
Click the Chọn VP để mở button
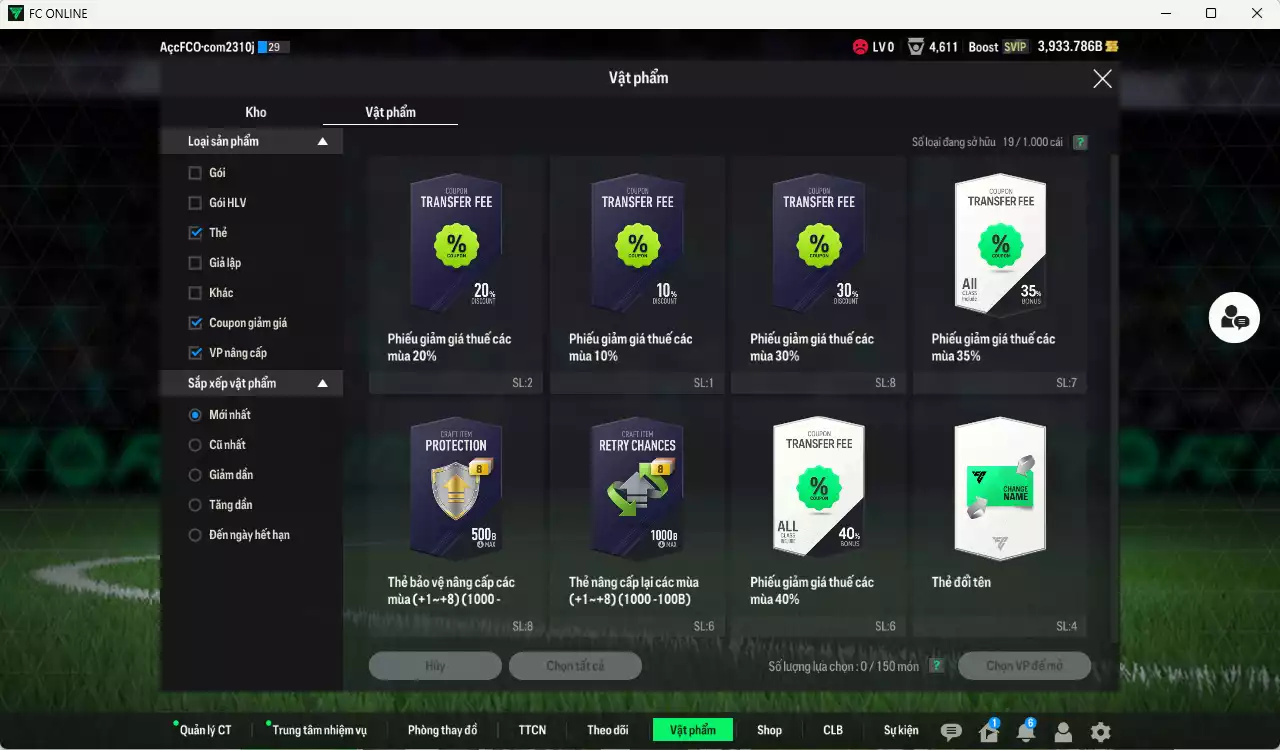point(1024,666)
